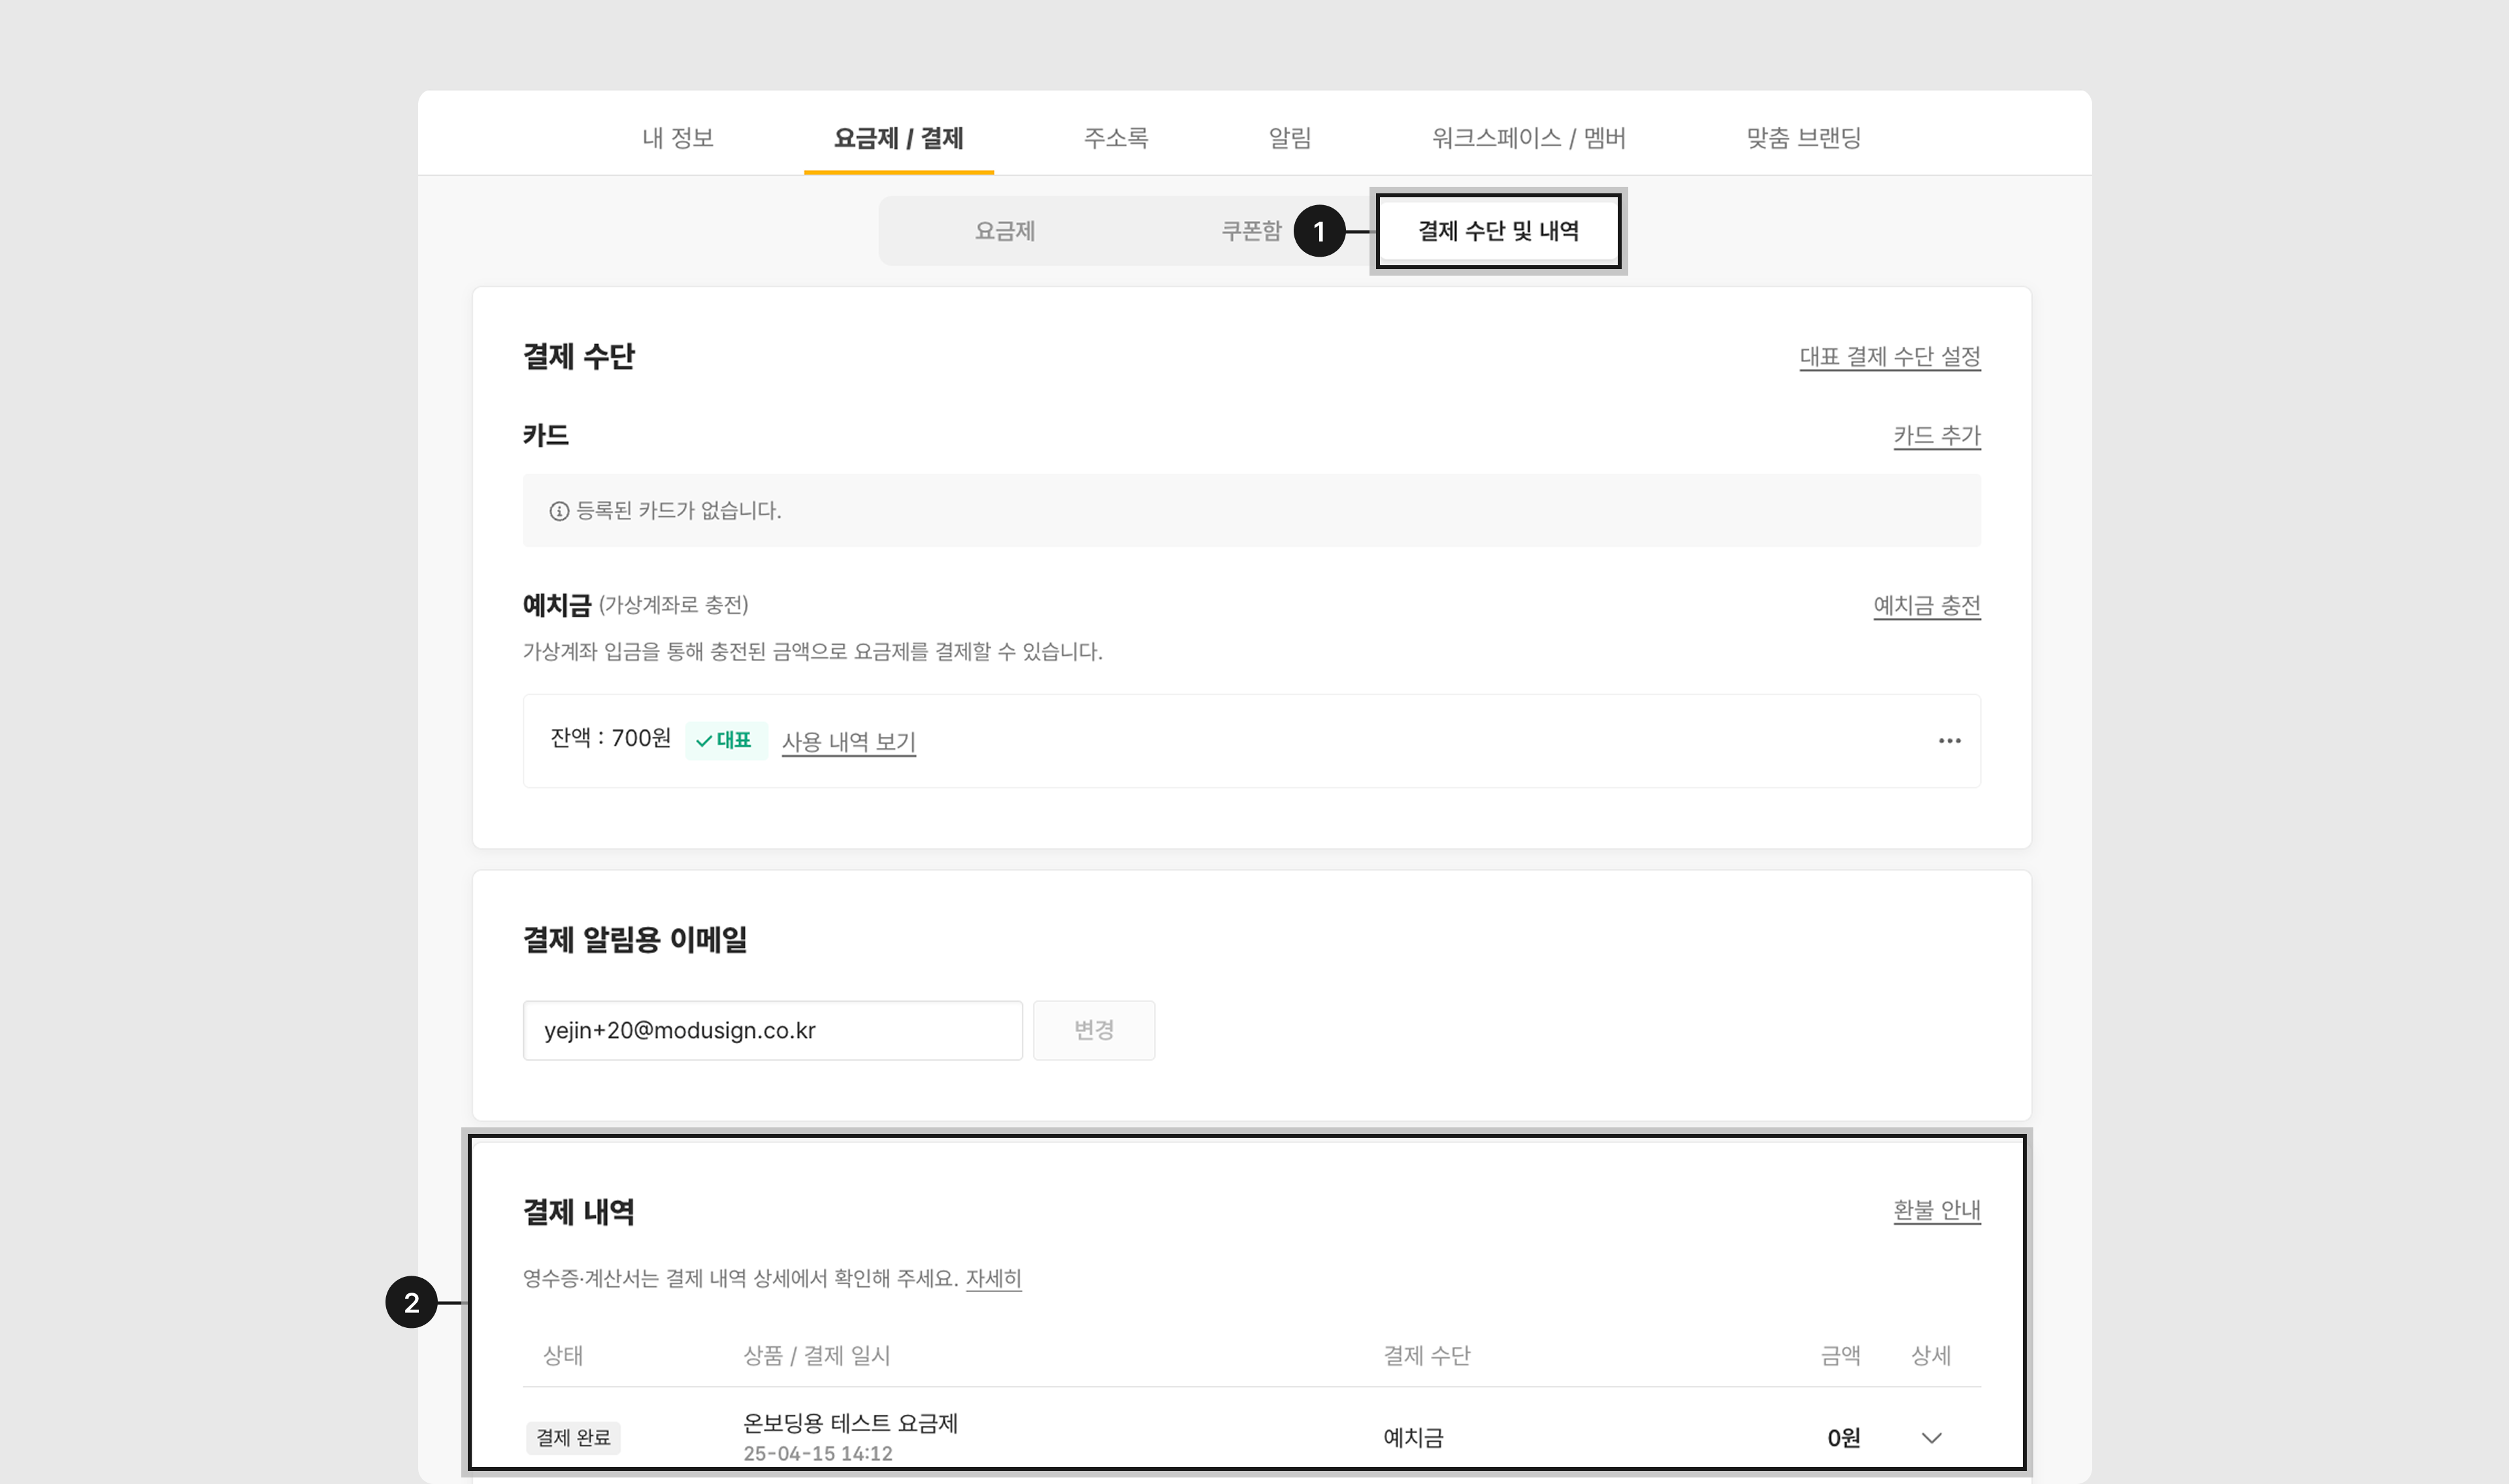Switch to the 요금제 sub-tab

tap(1004, 231)
